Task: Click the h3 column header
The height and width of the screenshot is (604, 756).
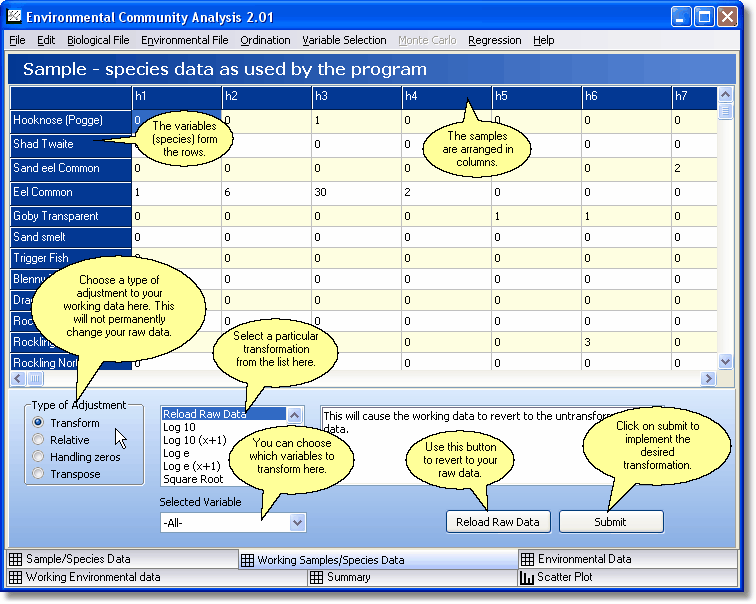Action: click(x=357, y=96)
